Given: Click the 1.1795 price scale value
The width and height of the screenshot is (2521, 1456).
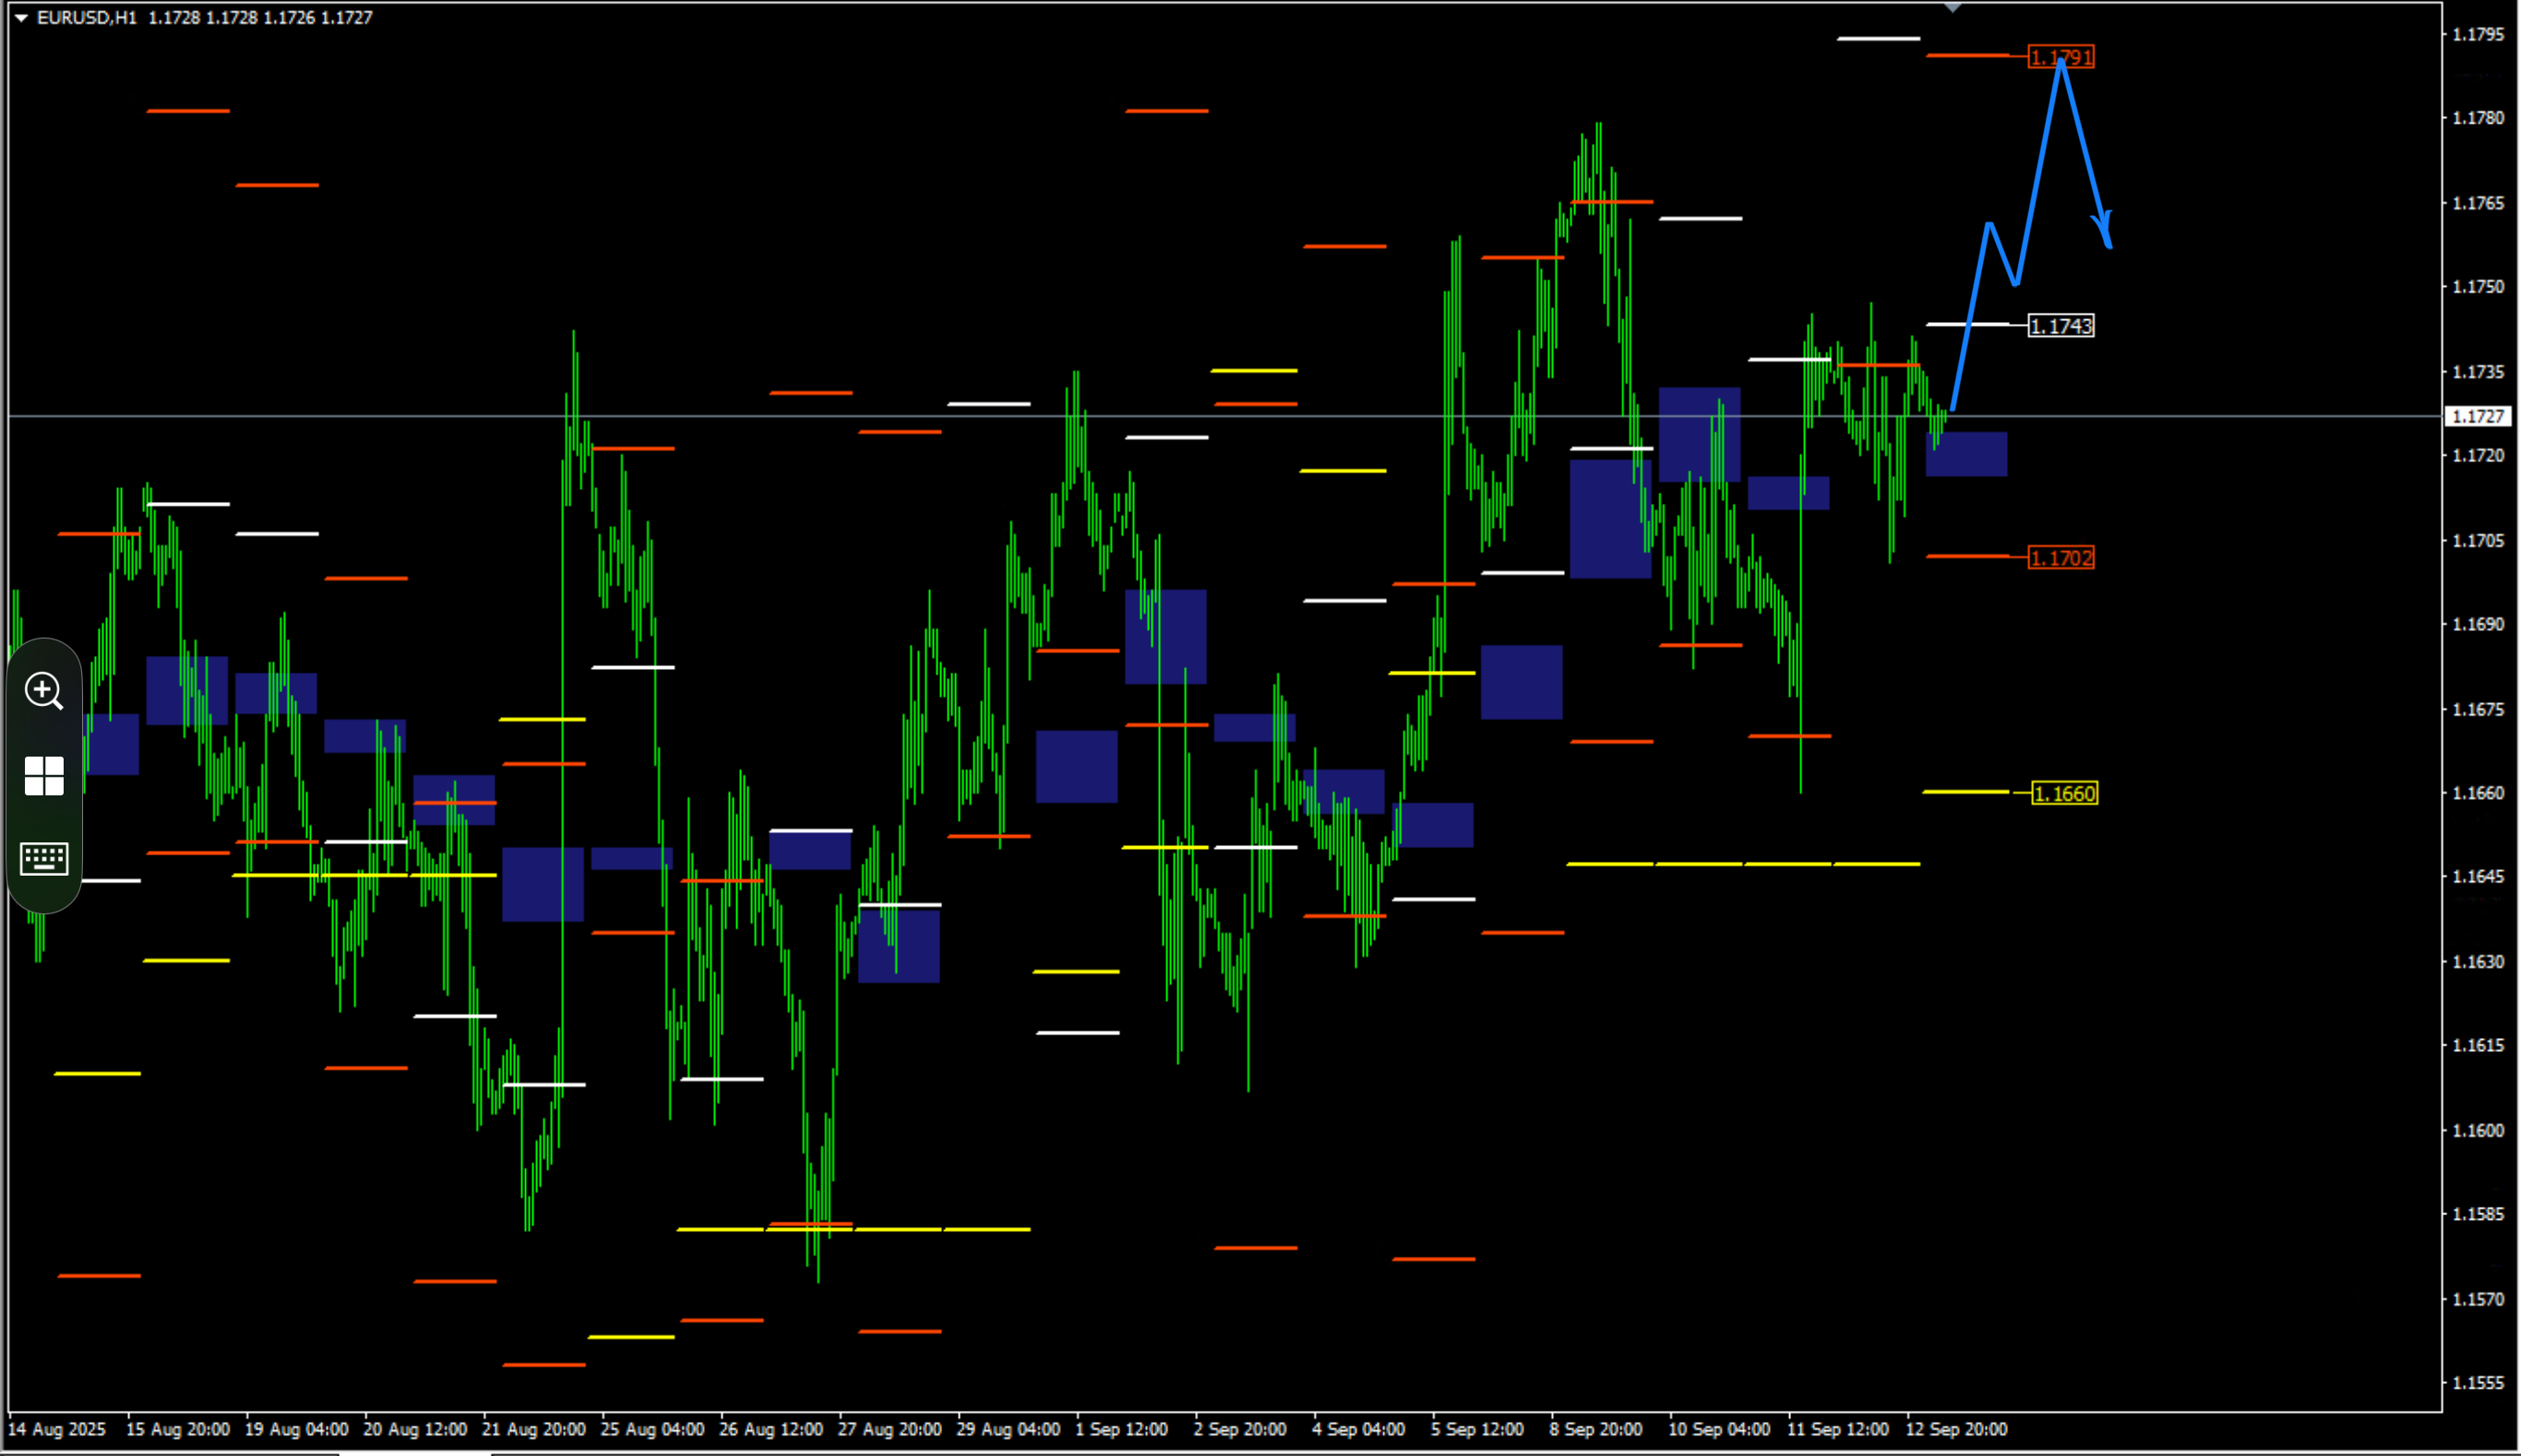Looking at the screenshot, I should (2478, 34).
